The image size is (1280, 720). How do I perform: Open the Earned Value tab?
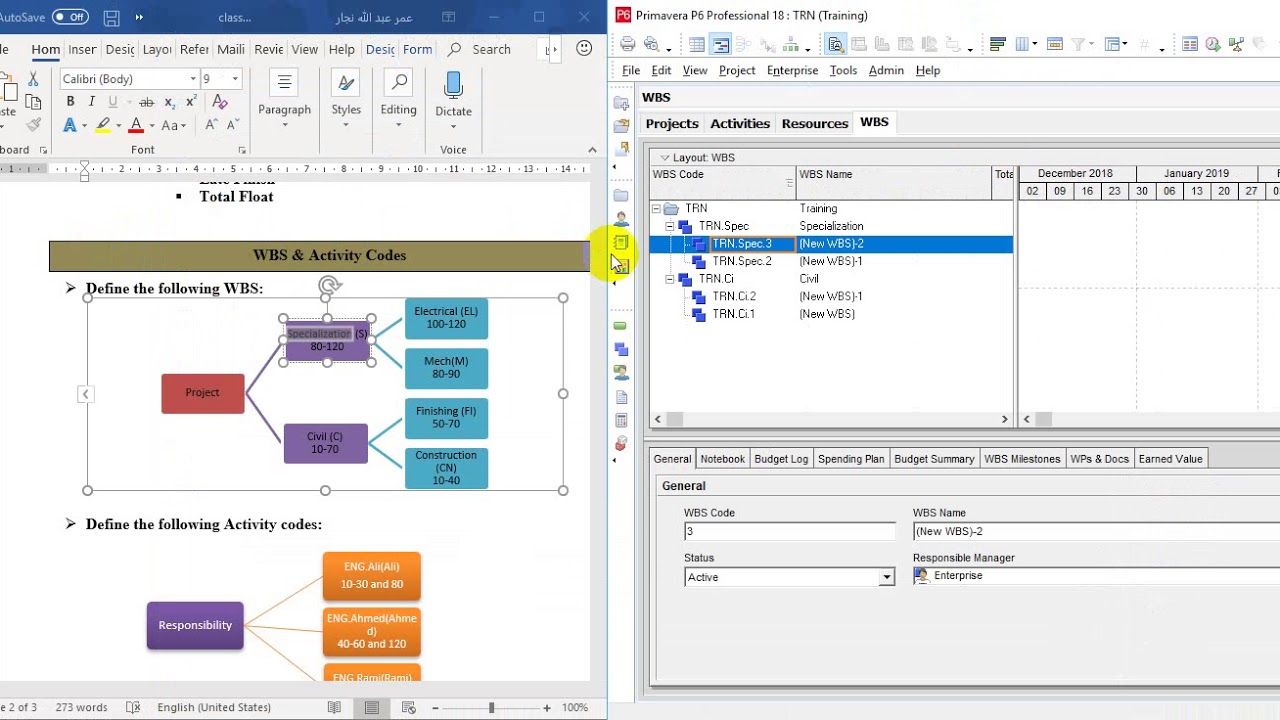[x=1170, y=459]
